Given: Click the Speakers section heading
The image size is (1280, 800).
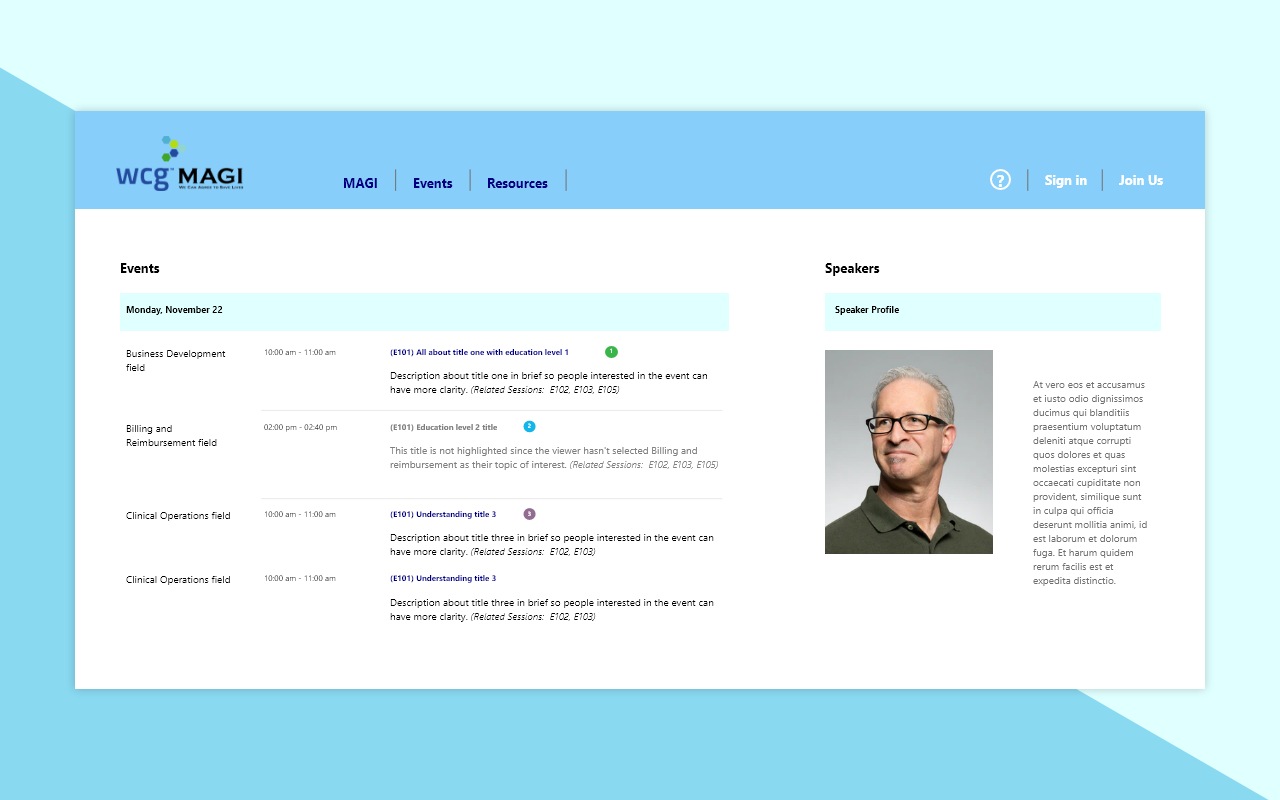Looking at the screenshot, I should coord(852,268).
